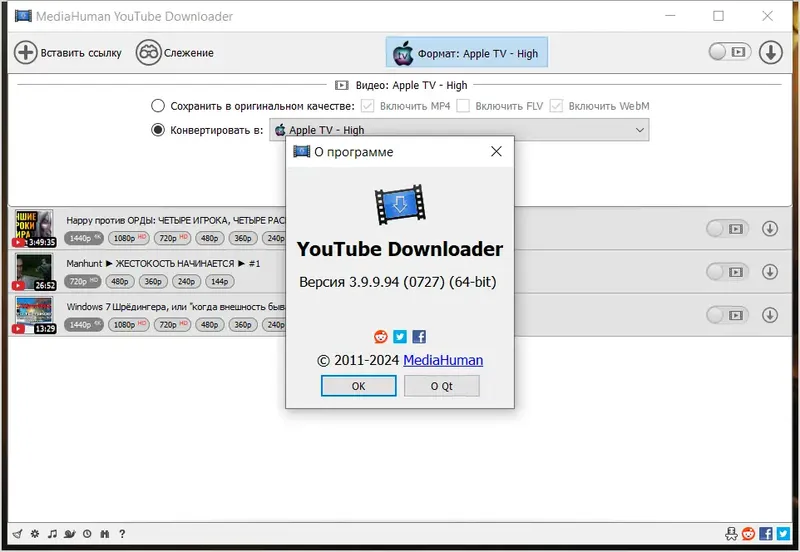
Task: Select 720p quality for Manhunt video
Action: click(83, 282)
